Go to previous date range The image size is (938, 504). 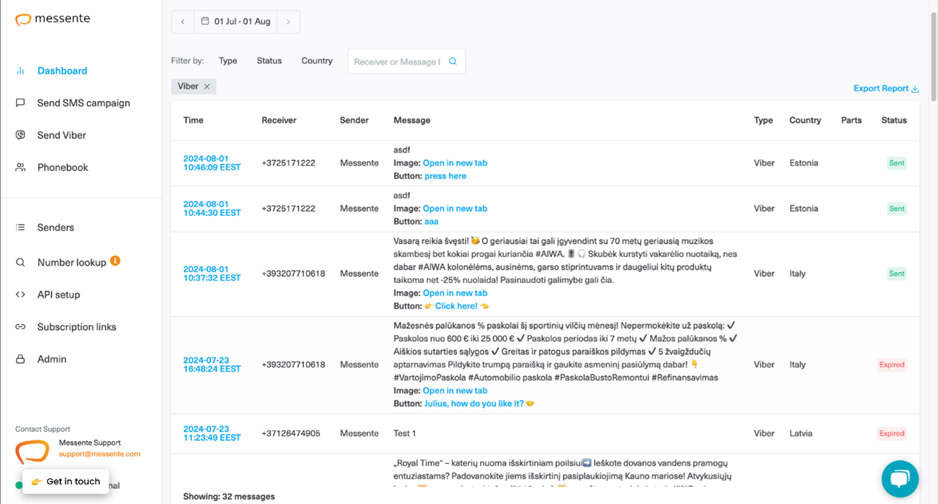pos(182,22)
